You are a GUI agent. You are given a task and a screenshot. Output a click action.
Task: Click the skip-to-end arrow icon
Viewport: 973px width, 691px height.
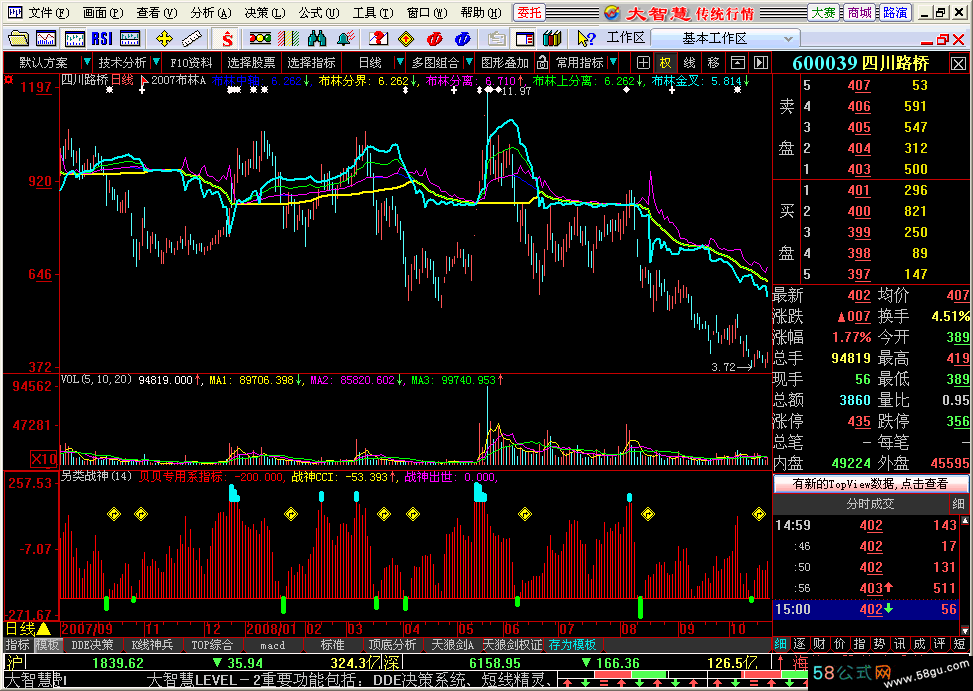761,63
